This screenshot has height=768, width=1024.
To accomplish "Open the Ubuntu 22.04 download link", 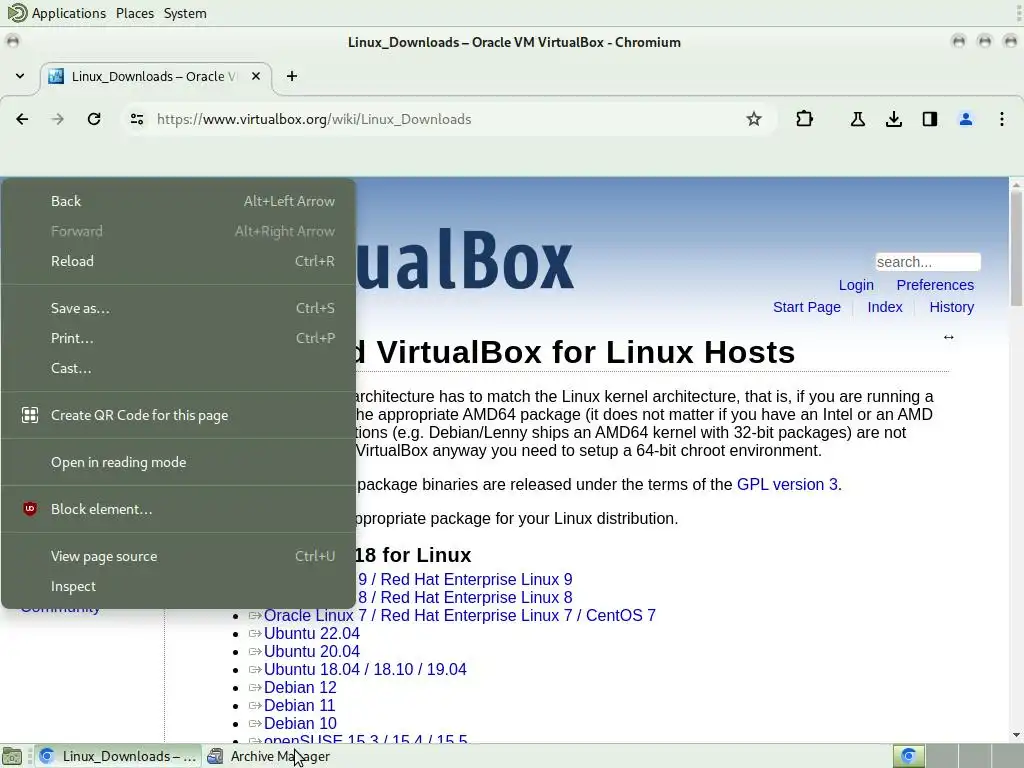I will [x=312, y=633].
